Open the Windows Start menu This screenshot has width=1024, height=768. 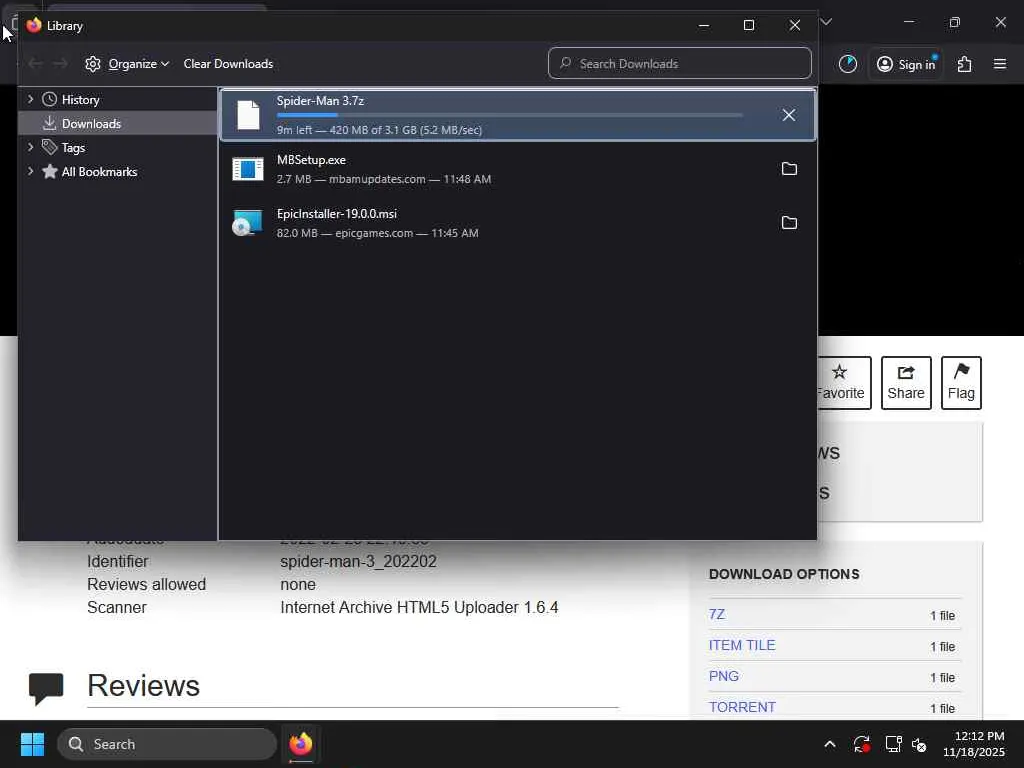(32, 744)
